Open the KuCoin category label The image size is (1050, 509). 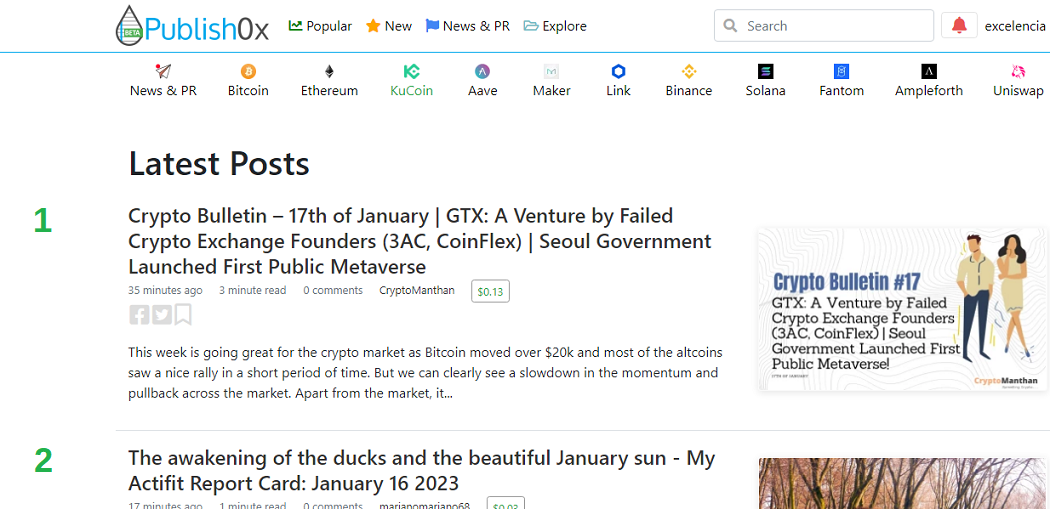[411, 90]
